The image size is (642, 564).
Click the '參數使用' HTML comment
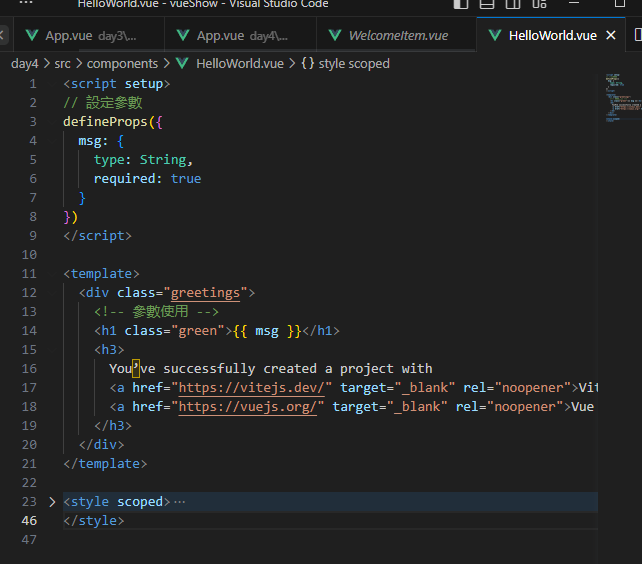click(156, 312)
